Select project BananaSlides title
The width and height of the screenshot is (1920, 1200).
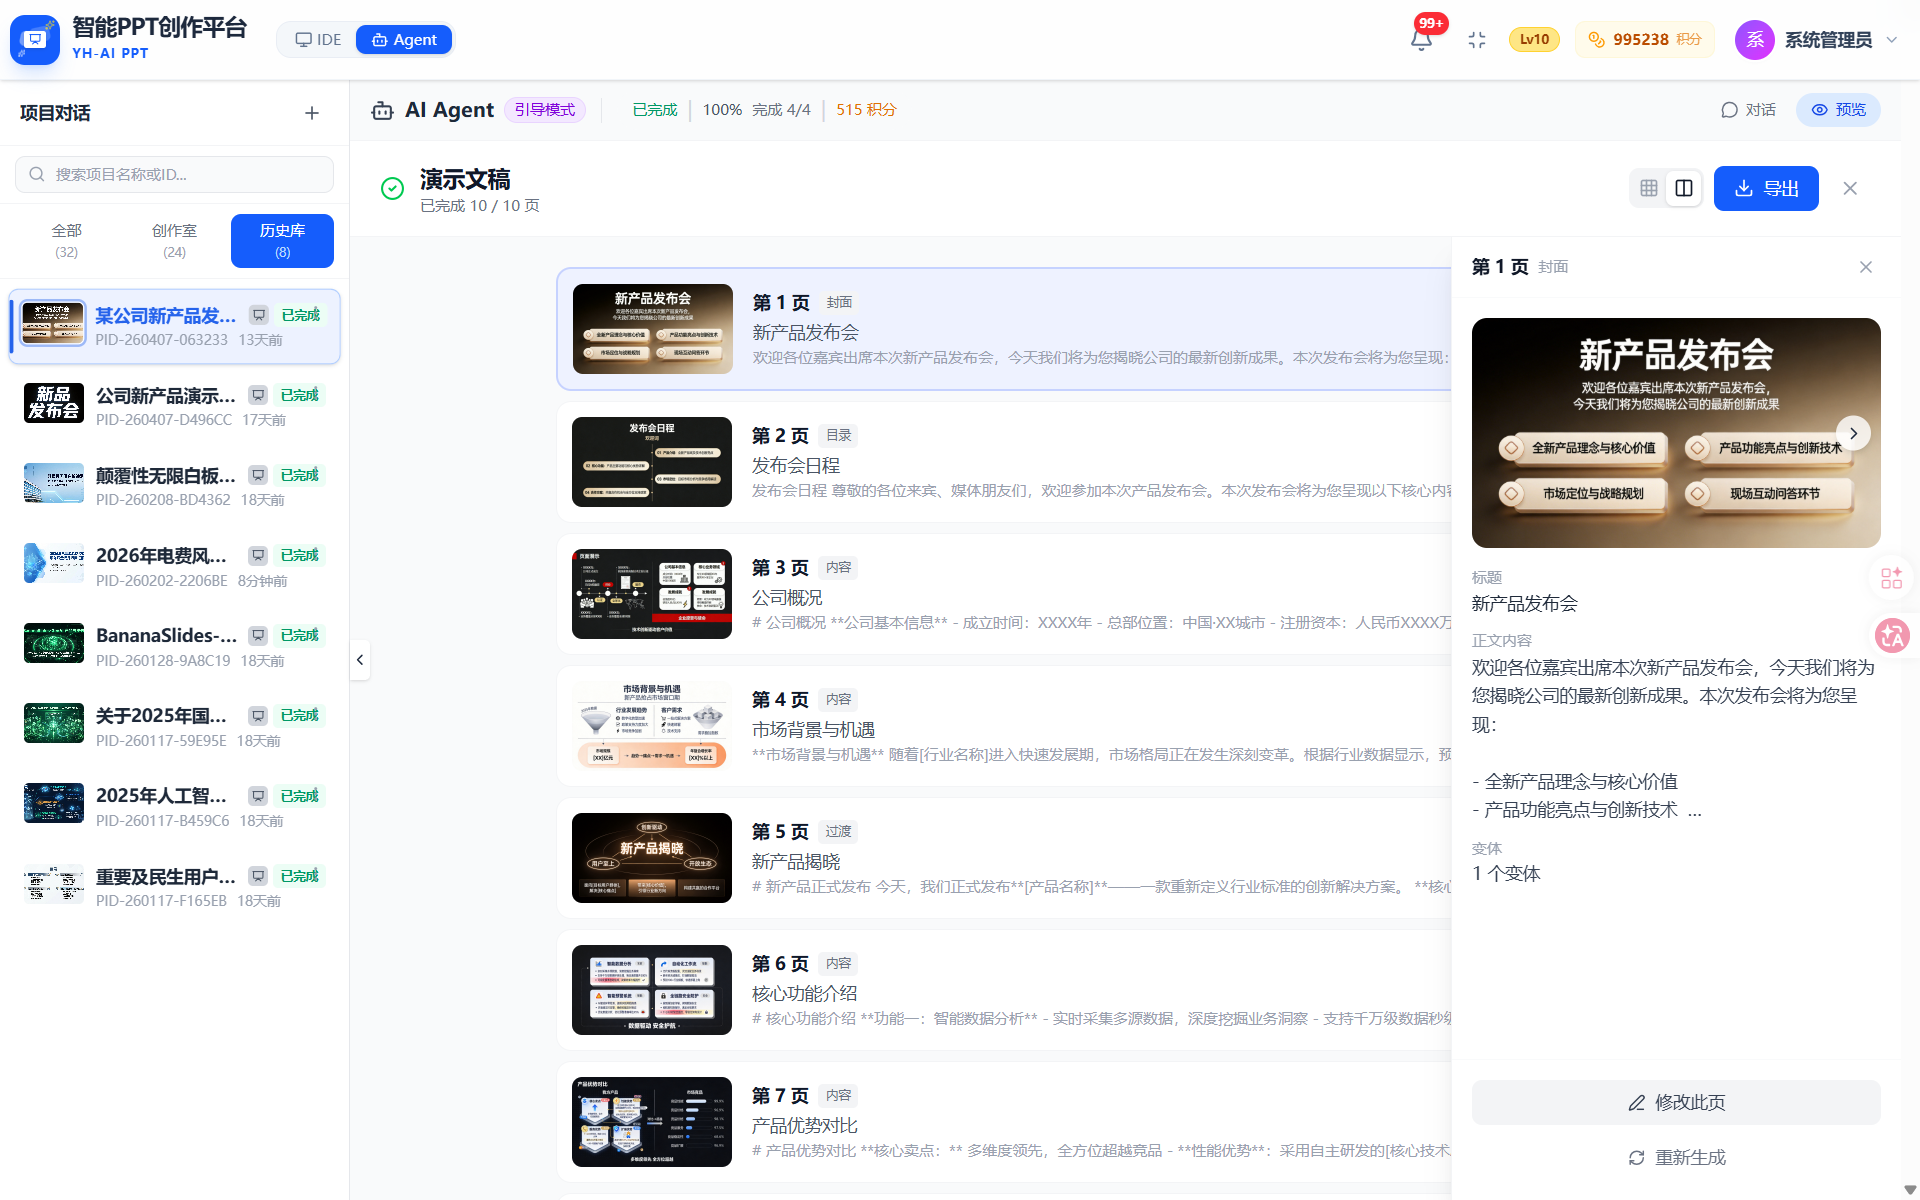(166, 635)
